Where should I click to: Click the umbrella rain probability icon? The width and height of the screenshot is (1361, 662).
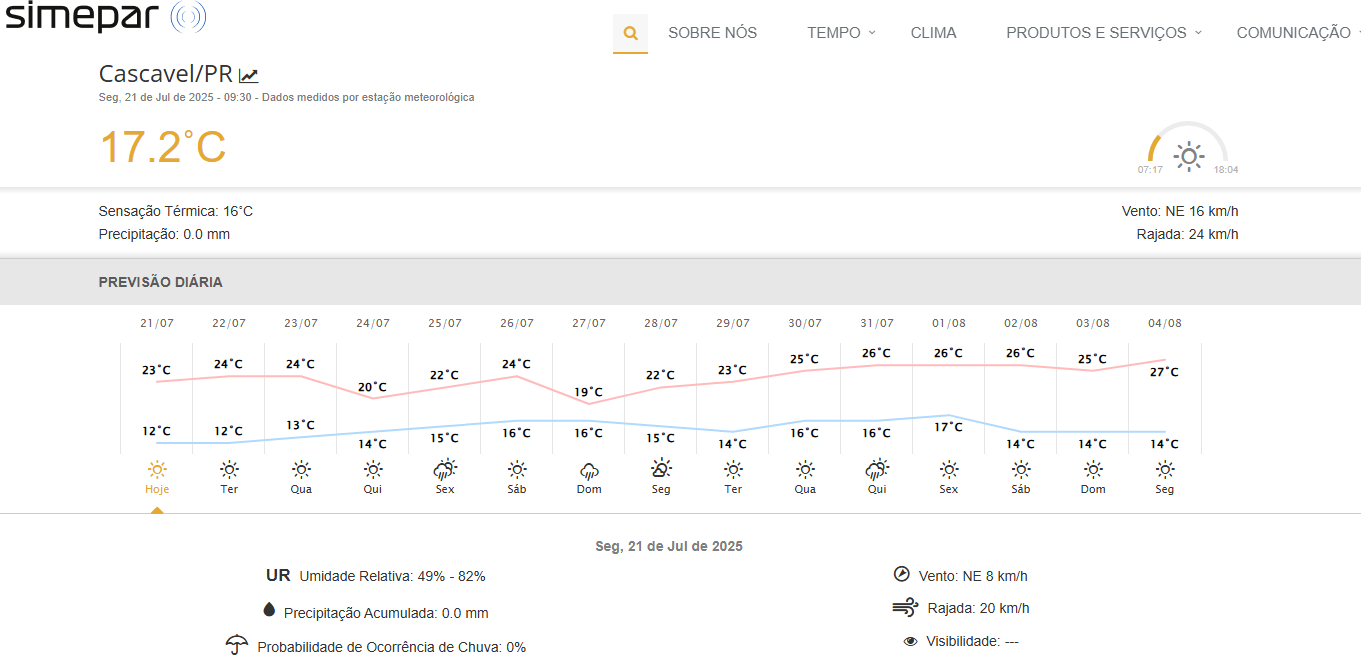coord(237,645)
